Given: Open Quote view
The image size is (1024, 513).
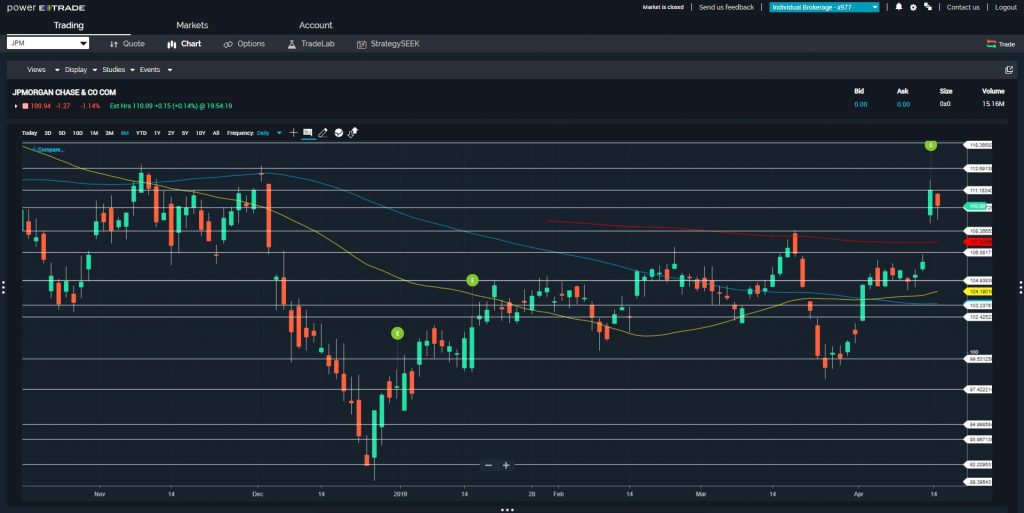Looking at the screenshot, I should tap(127, 44).
